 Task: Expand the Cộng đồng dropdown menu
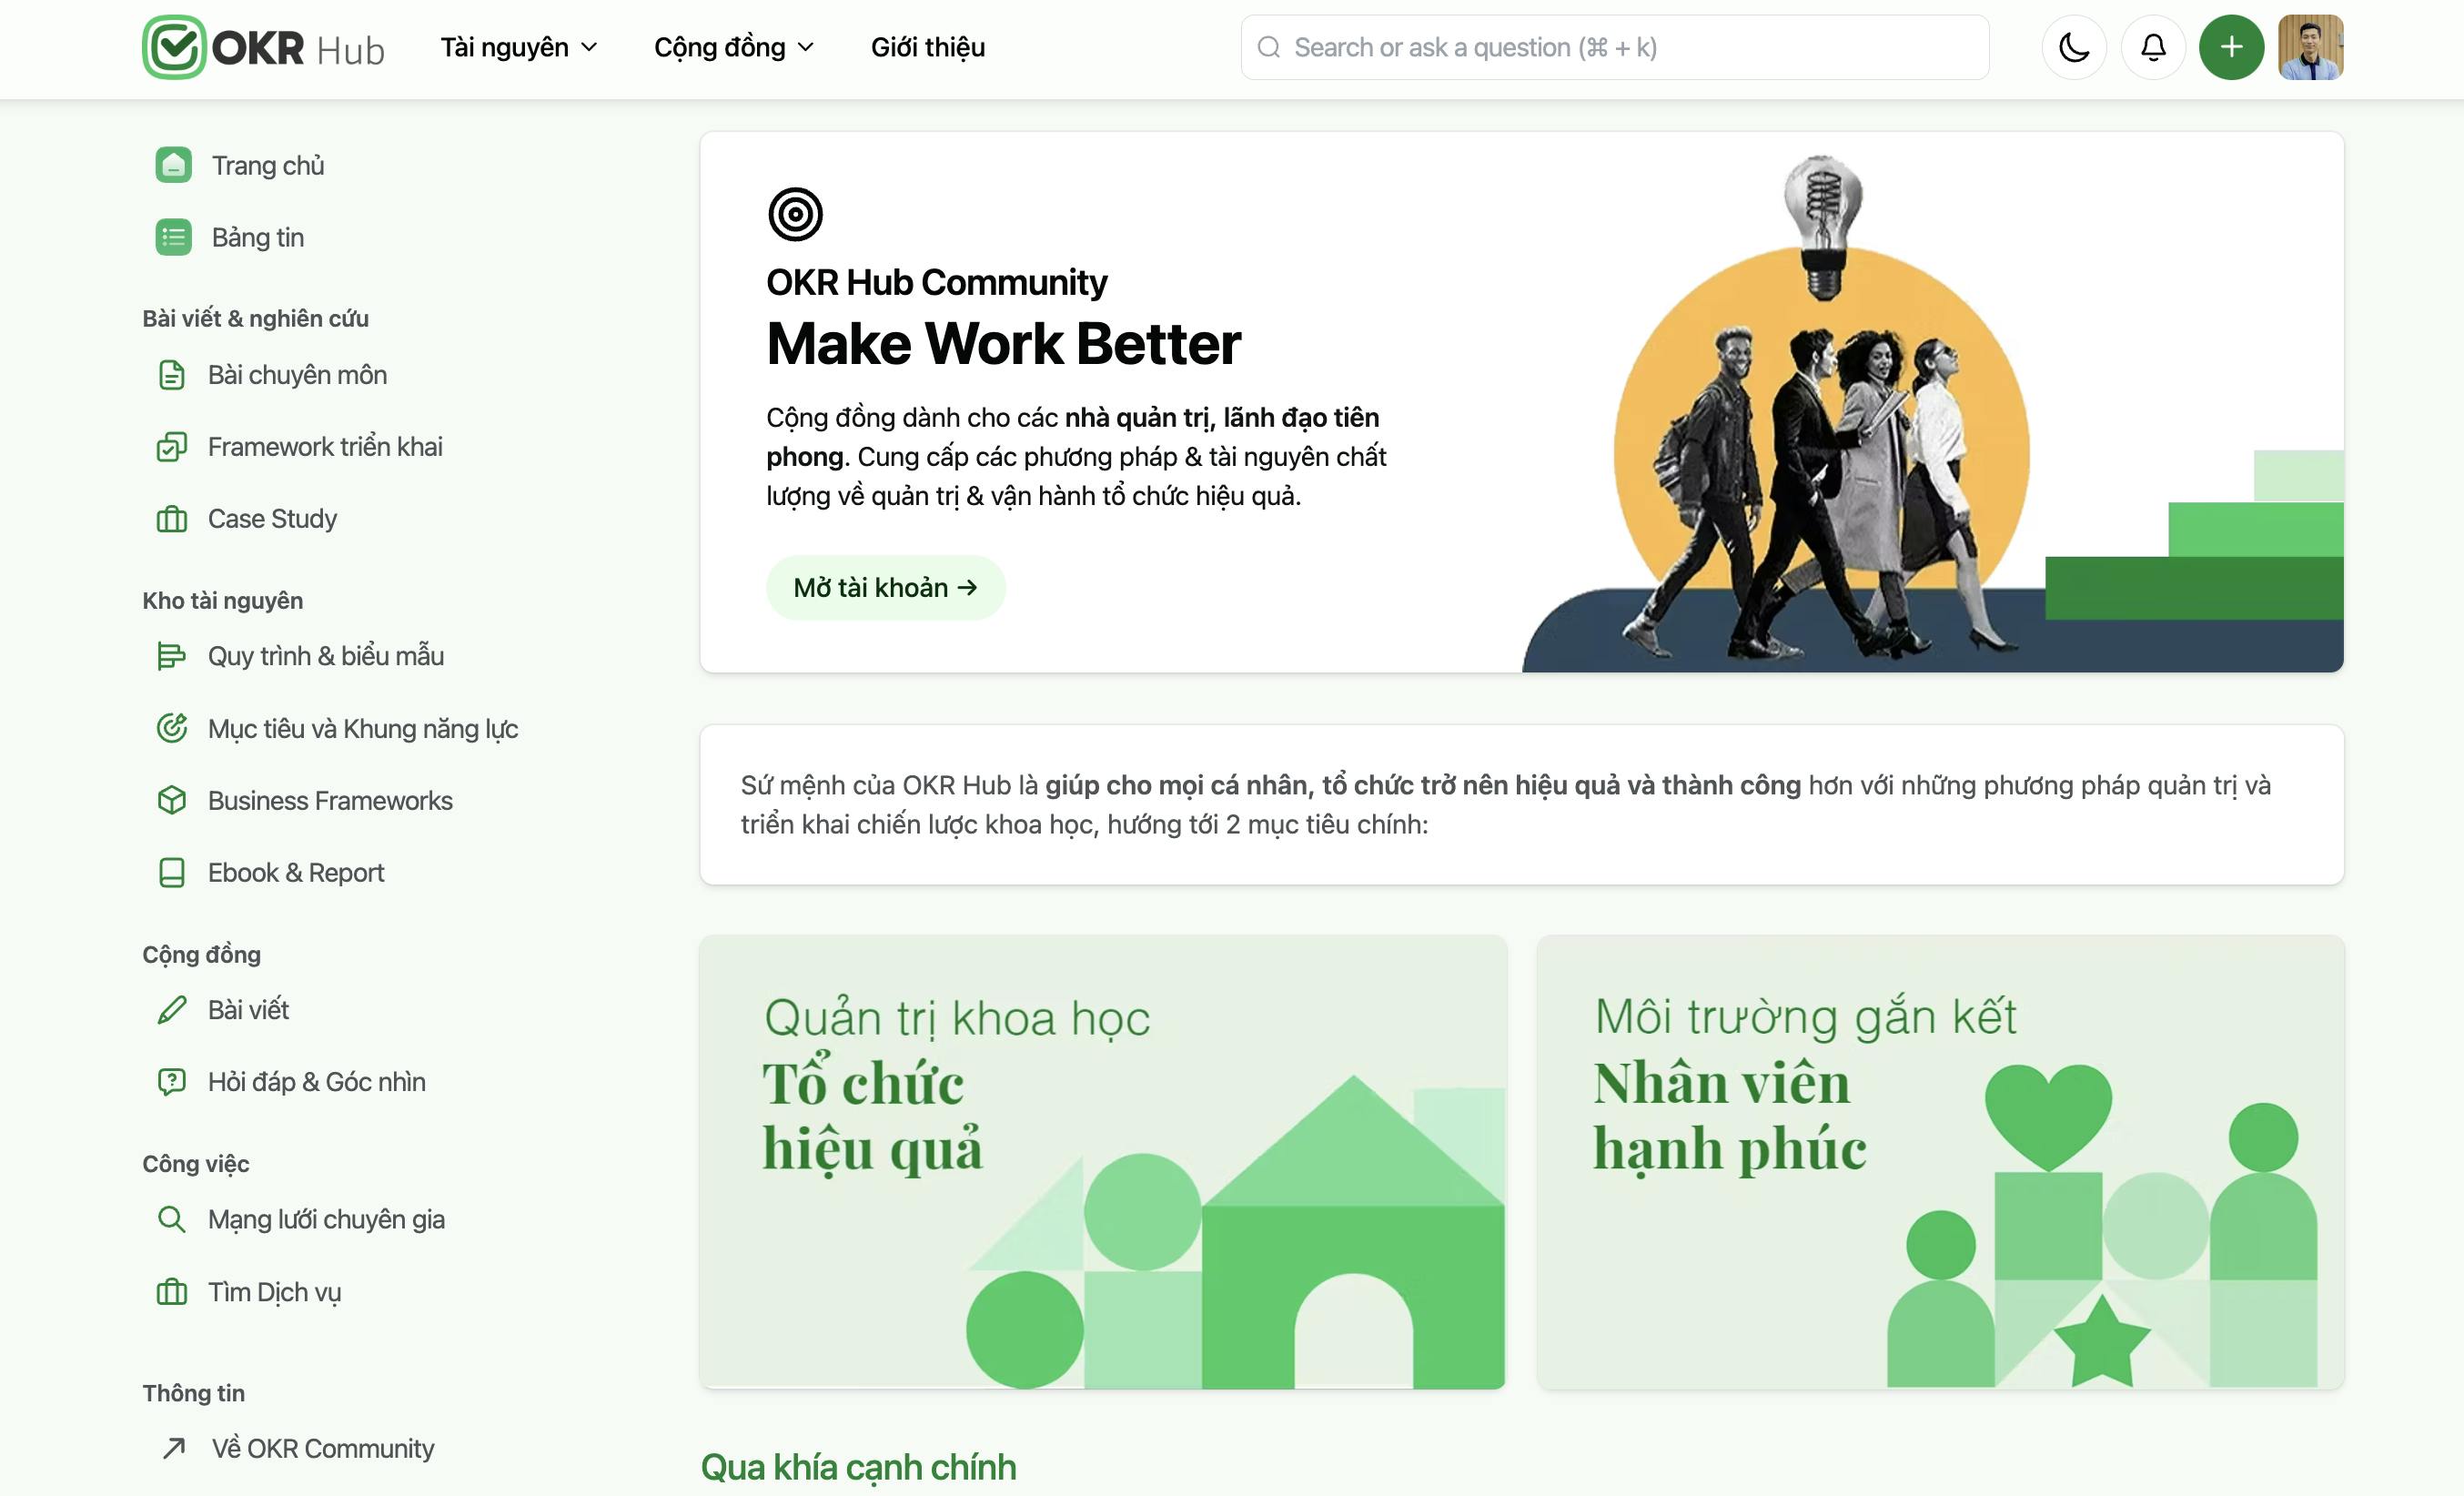point(734,47)
